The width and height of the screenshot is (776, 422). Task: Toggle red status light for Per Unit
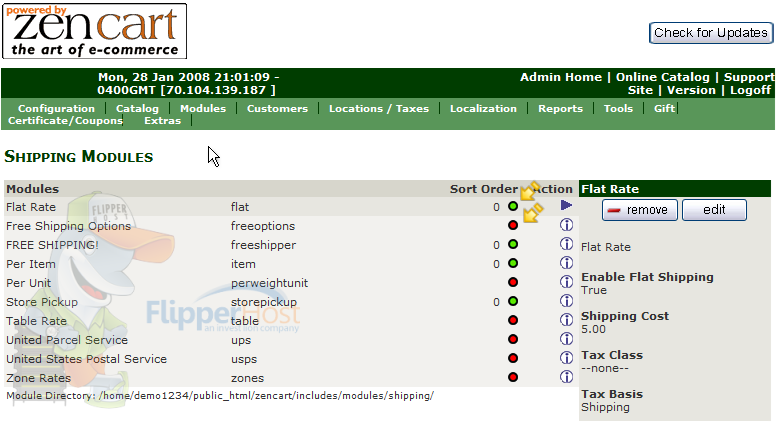513,282
